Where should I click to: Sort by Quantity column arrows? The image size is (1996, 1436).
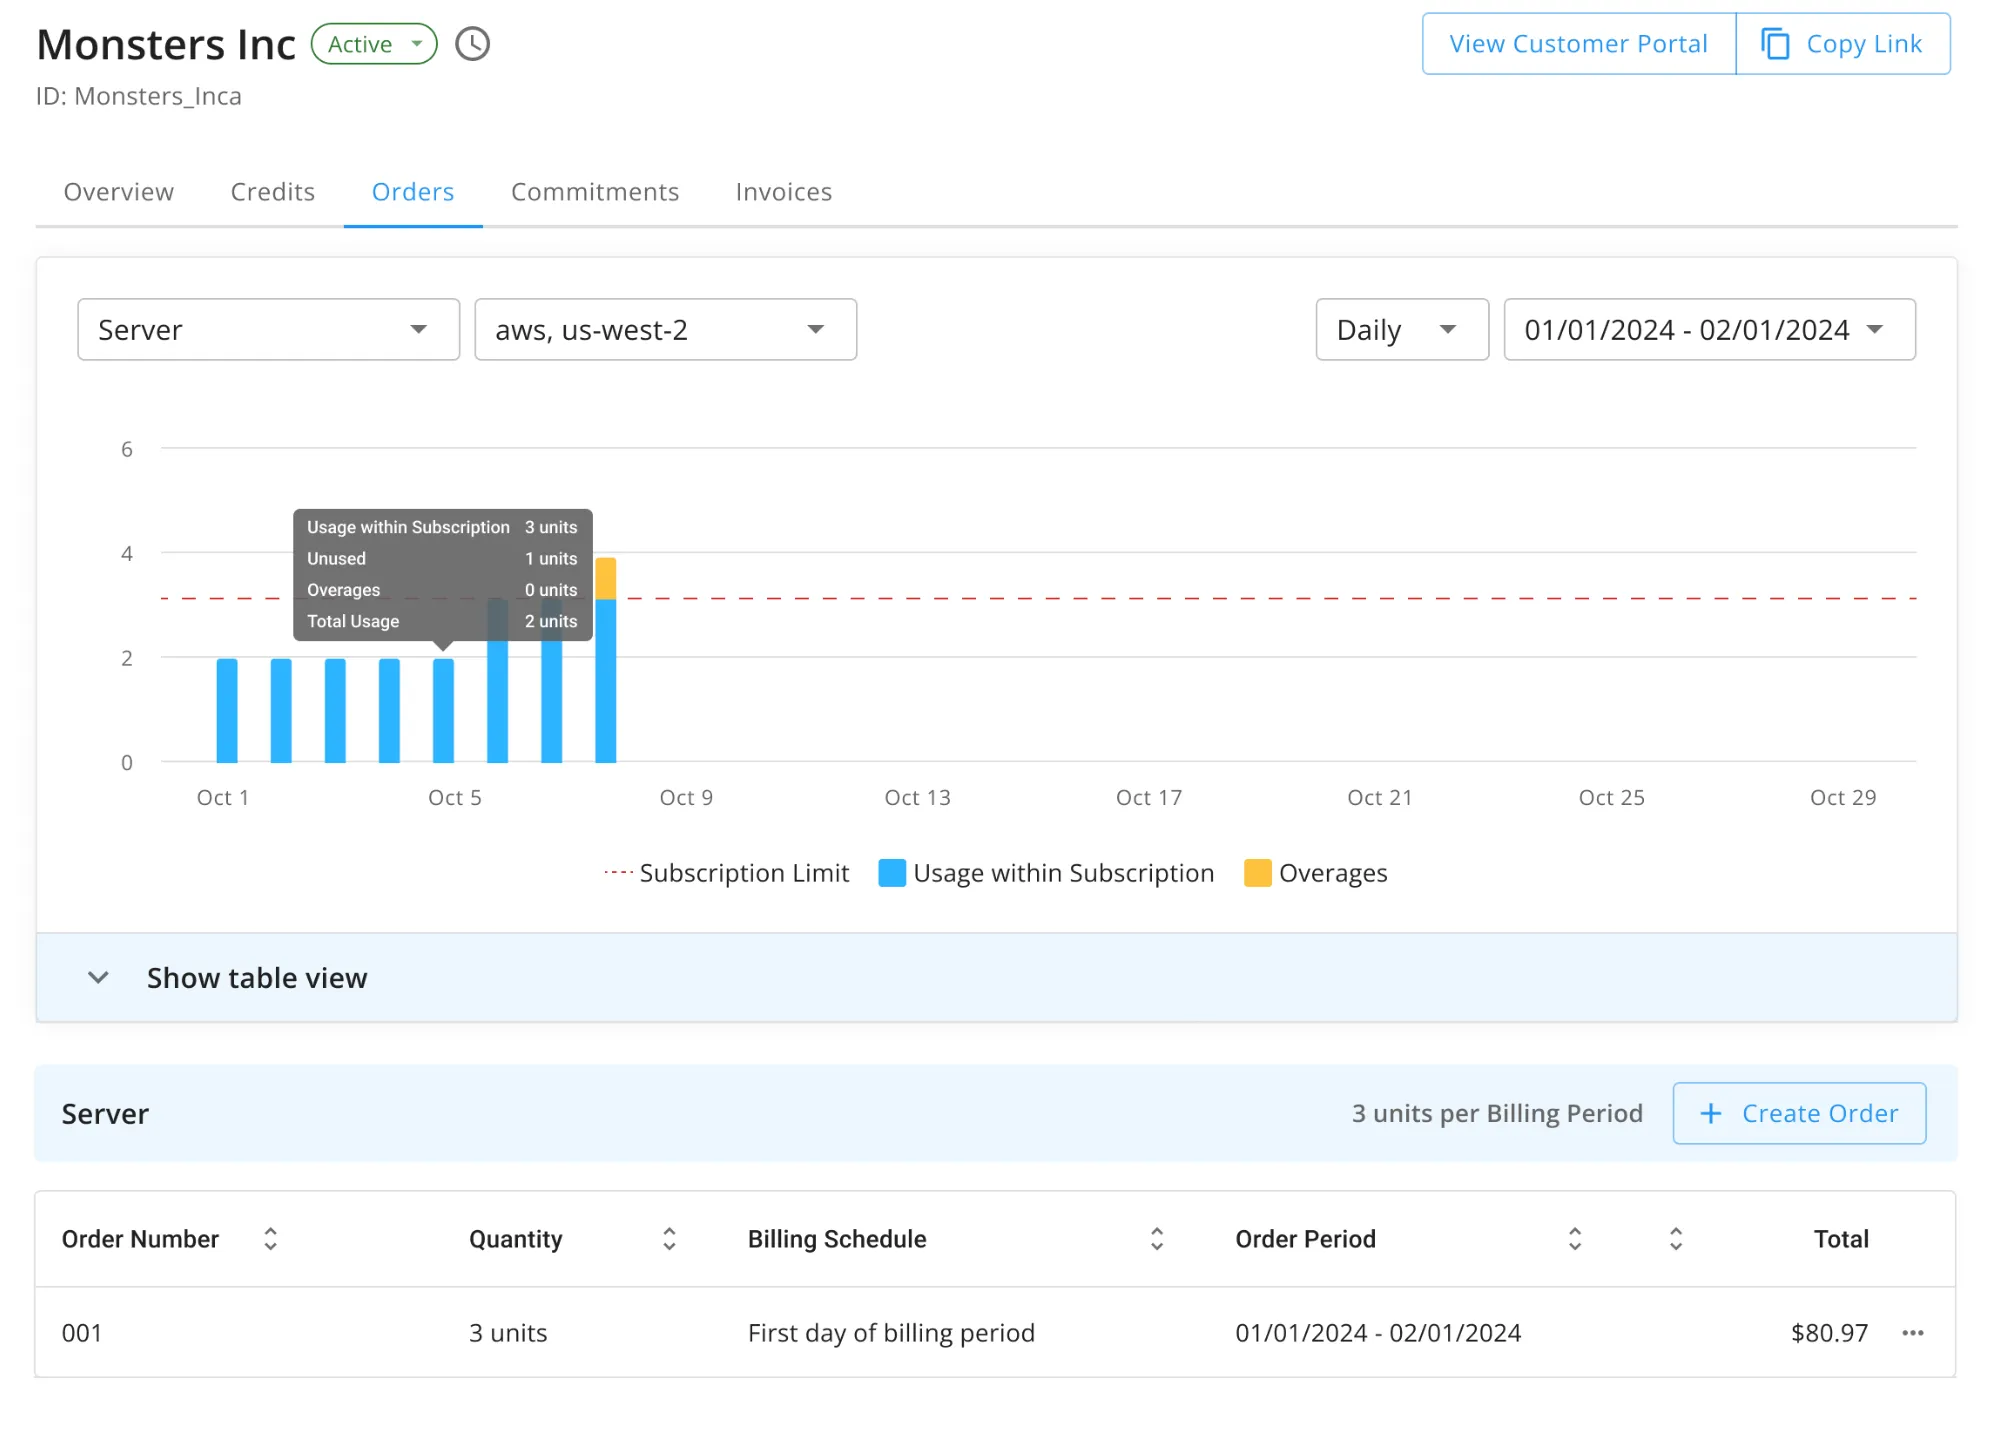tap(669, 1239)
